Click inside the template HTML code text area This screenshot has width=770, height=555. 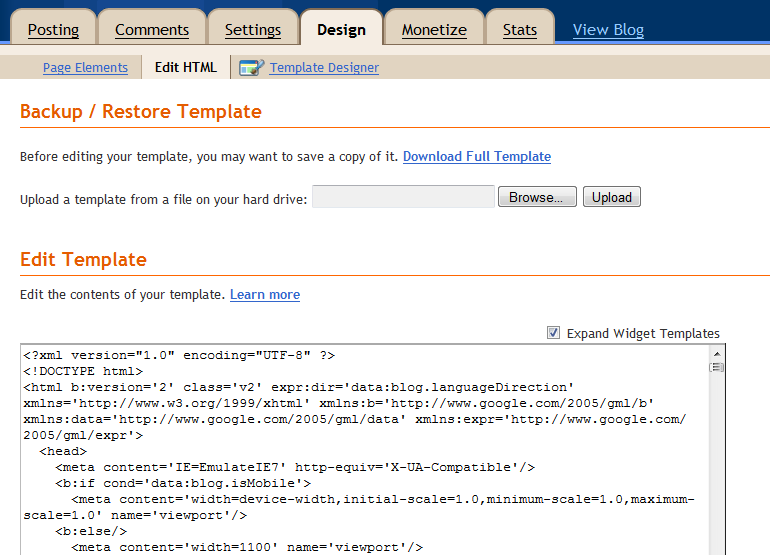[x=365, y=450]
